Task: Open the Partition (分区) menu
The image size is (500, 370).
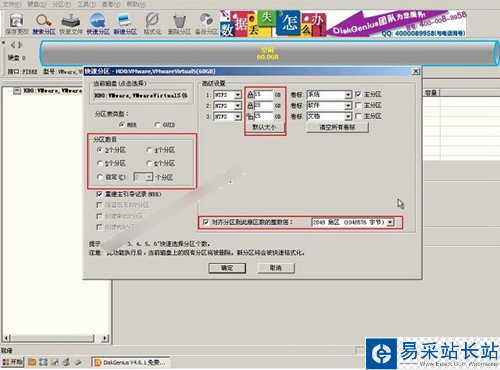Action: [x=62, y=4]
